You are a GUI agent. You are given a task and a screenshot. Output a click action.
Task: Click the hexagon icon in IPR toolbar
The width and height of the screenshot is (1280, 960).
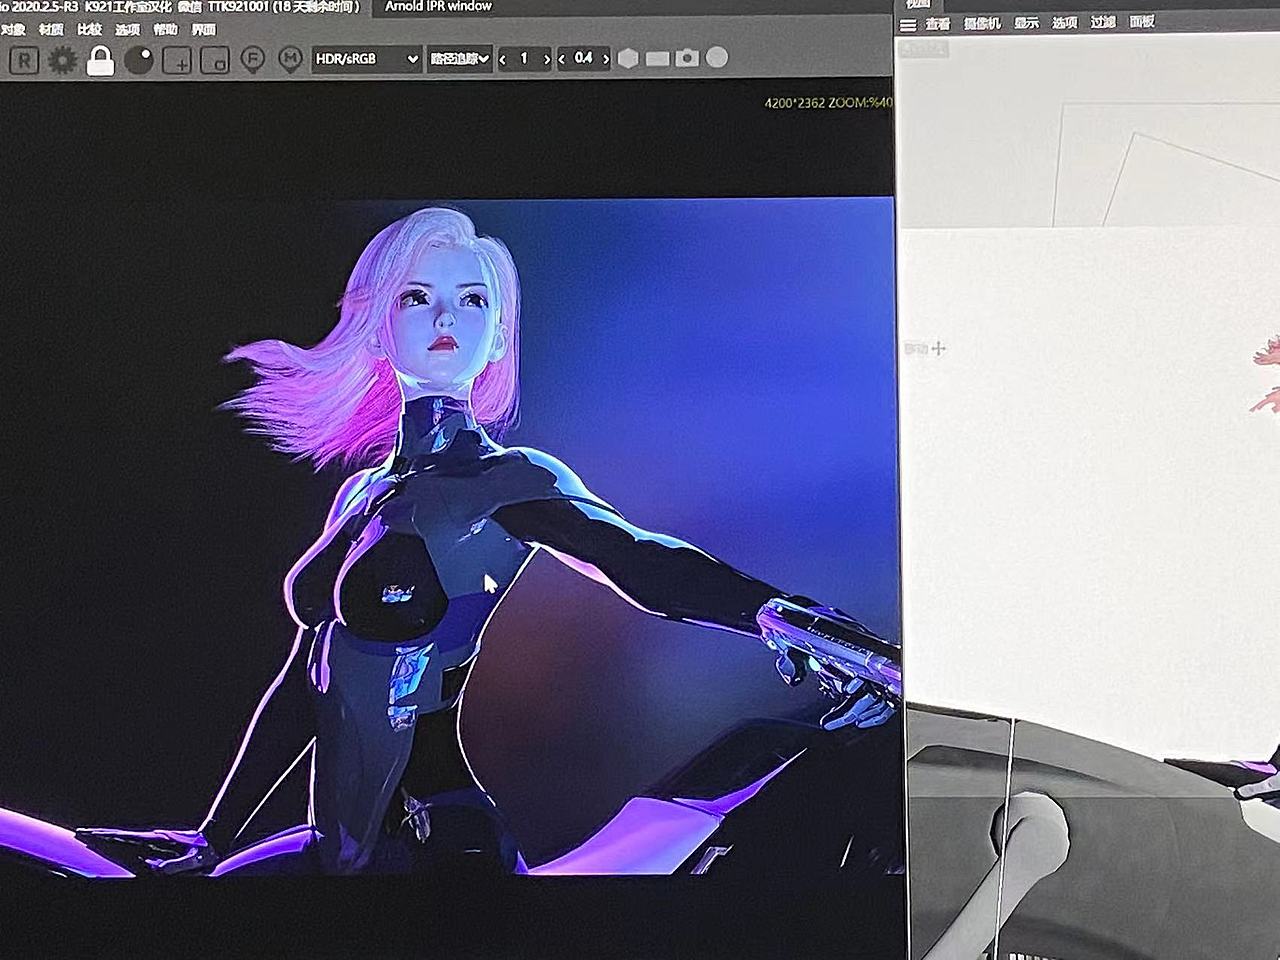(x=628, y=58)
